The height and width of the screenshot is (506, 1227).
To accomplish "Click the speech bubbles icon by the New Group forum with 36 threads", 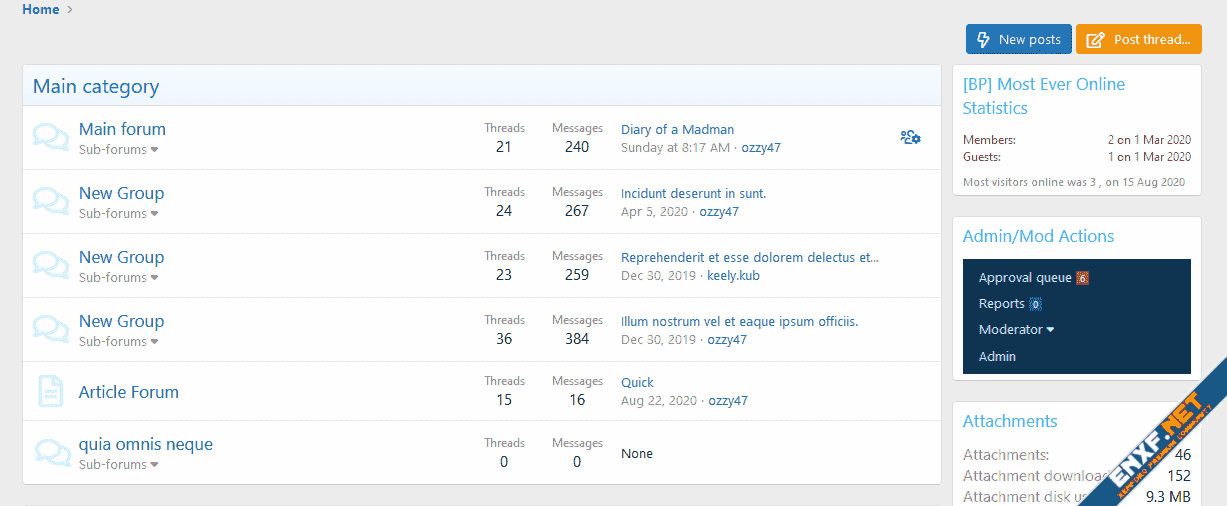I will [x=50, y=330].
